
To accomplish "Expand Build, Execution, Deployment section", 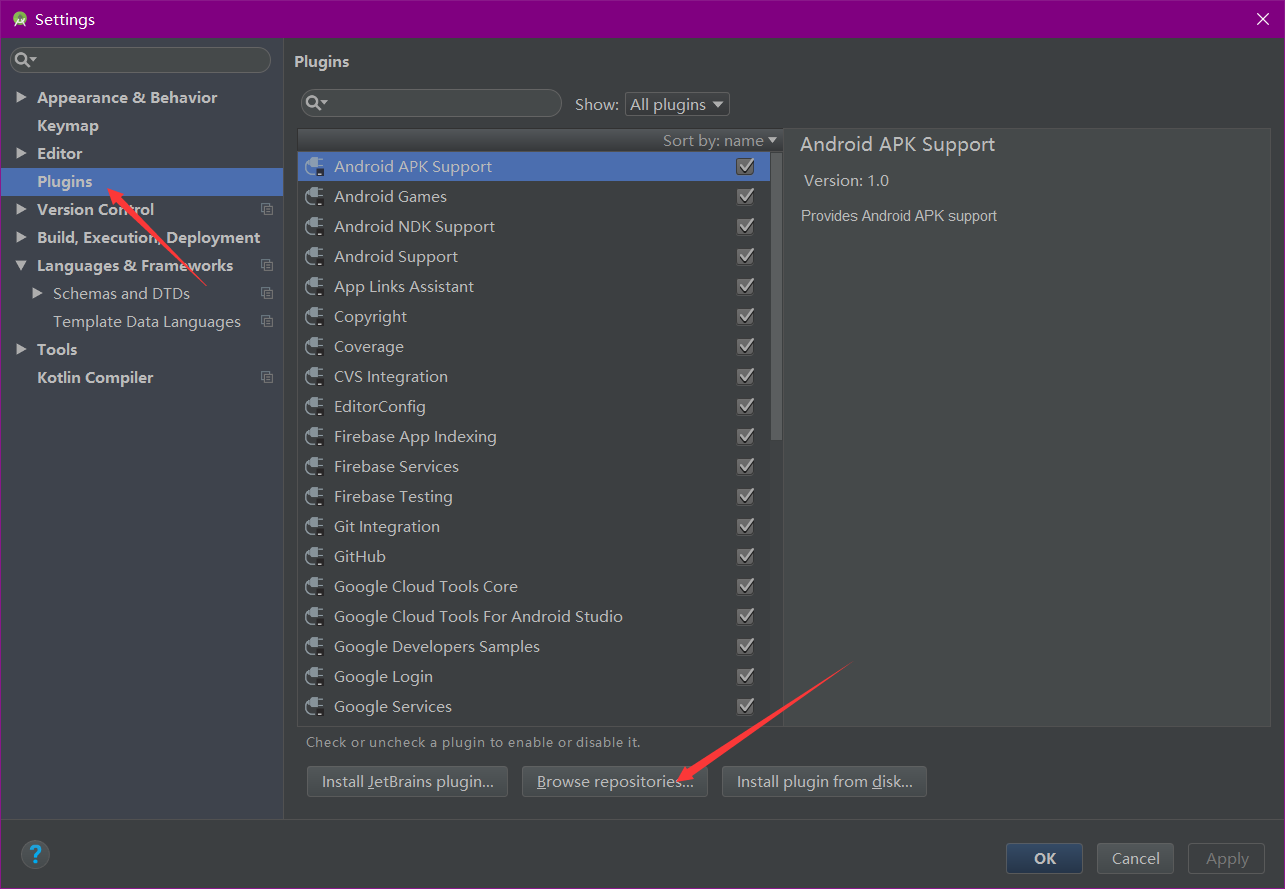I will [x=21, y=237].
